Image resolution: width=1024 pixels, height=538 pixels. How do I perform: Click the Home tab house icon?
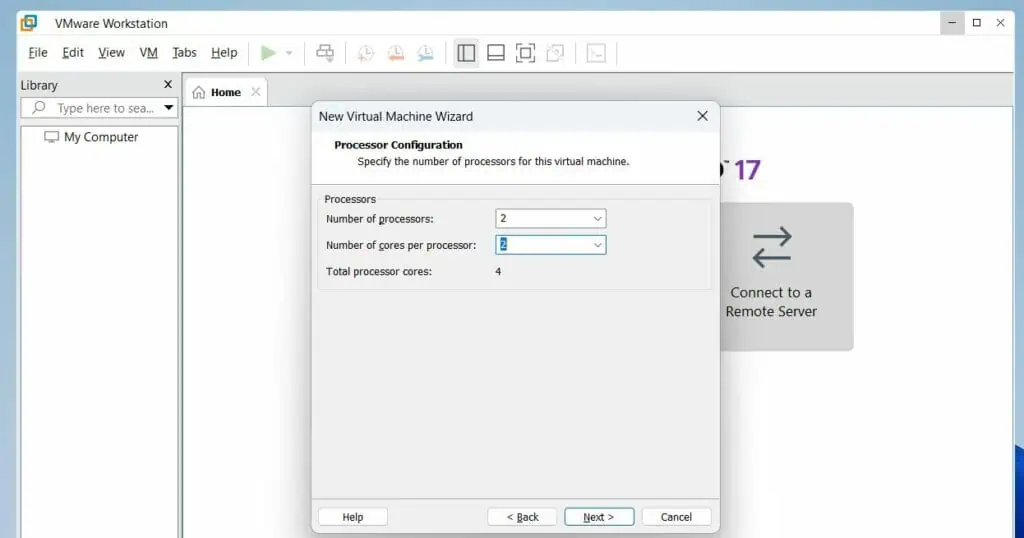tap(199, 93)
